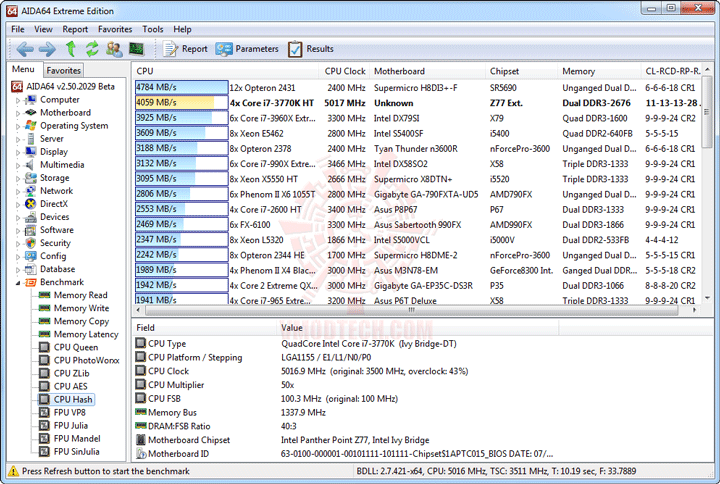This screenshot has height=484, width=720.
Task: Select the Storage drive icon
Action: tap(31, 178)
